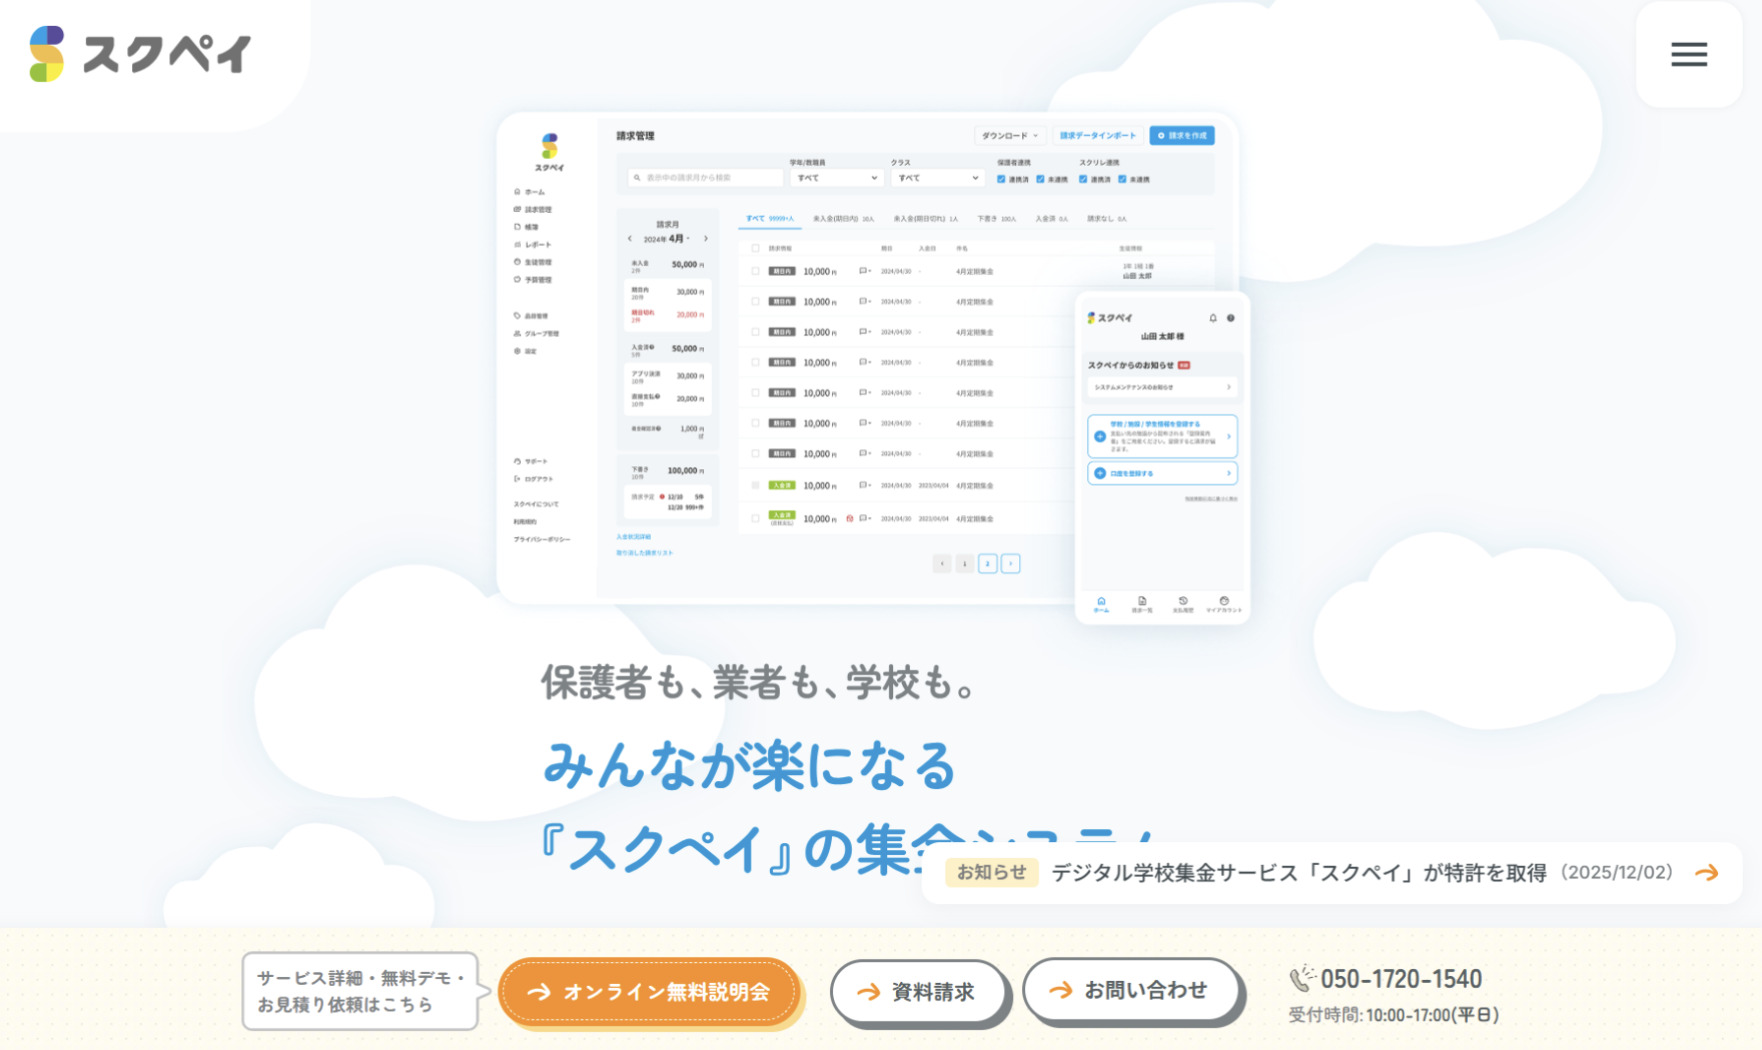The image size is (1762, 1050).
Task: Click the orange arrow on the お知らせ banner
Action: (x=1707, y=873)
